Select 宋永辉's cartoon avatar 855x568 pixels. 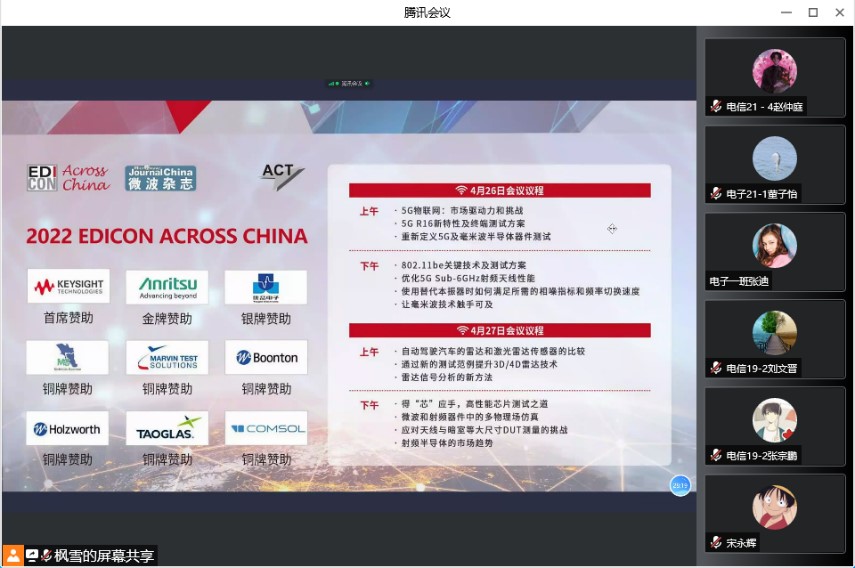pyautogui.click(x=775, y=508)
